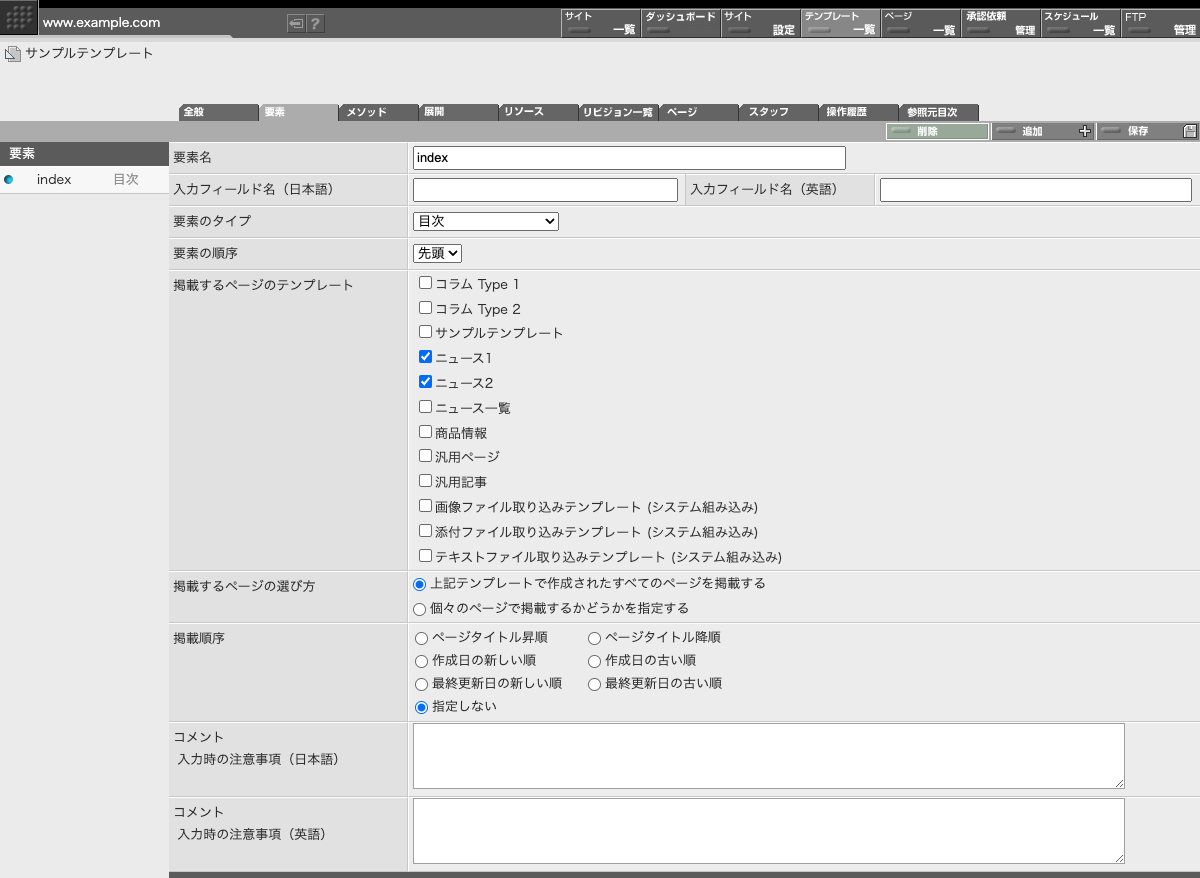Select the index item in the 要素 sidebar
The height and width of the screenshot is (878, 1200).
click(x=54, y=180)
